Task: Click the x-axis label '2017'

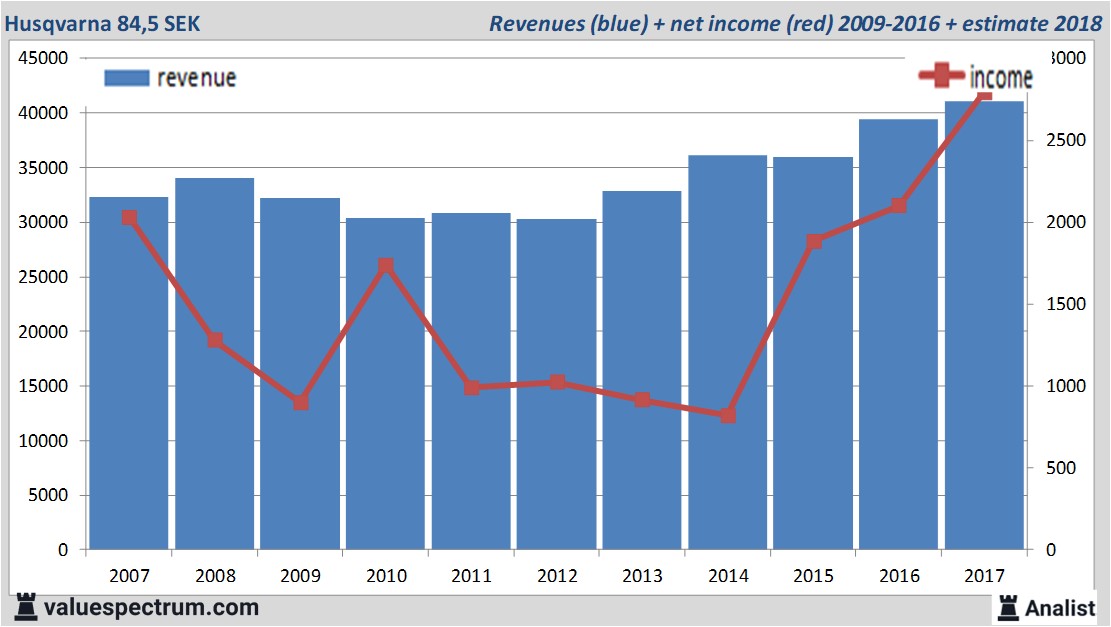Action: [x=984, y=576]
